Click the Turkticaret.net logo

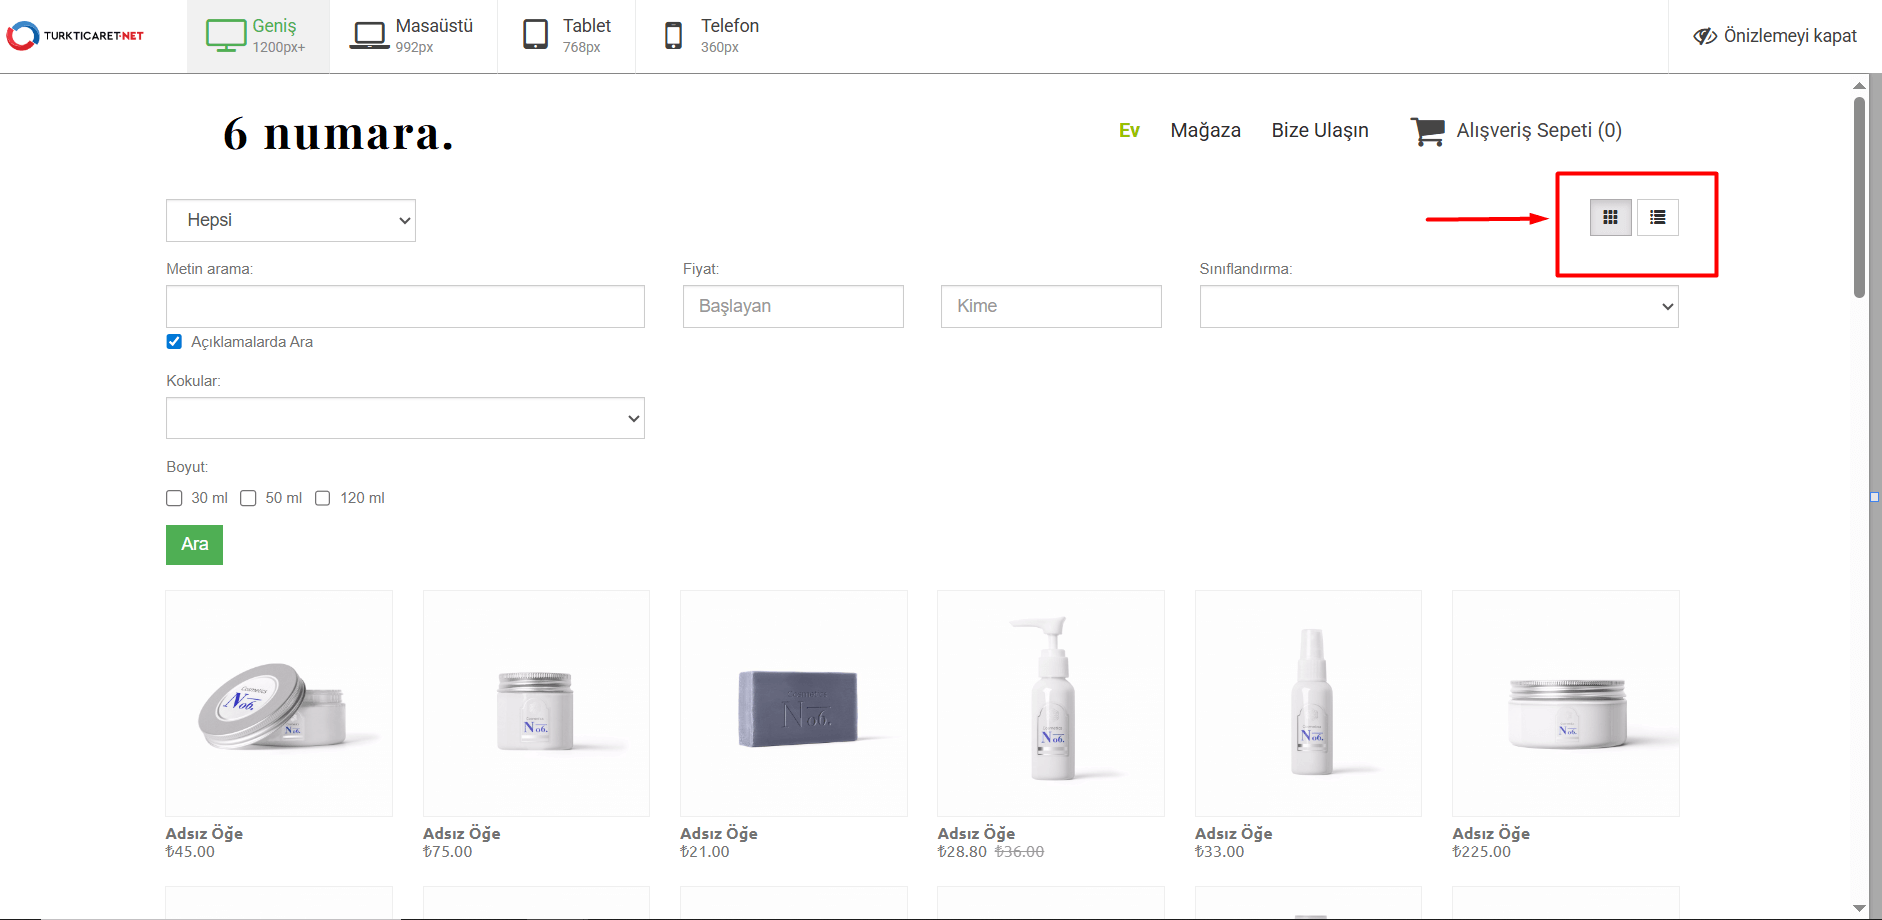pyautogui.click(x=76, y=36)
